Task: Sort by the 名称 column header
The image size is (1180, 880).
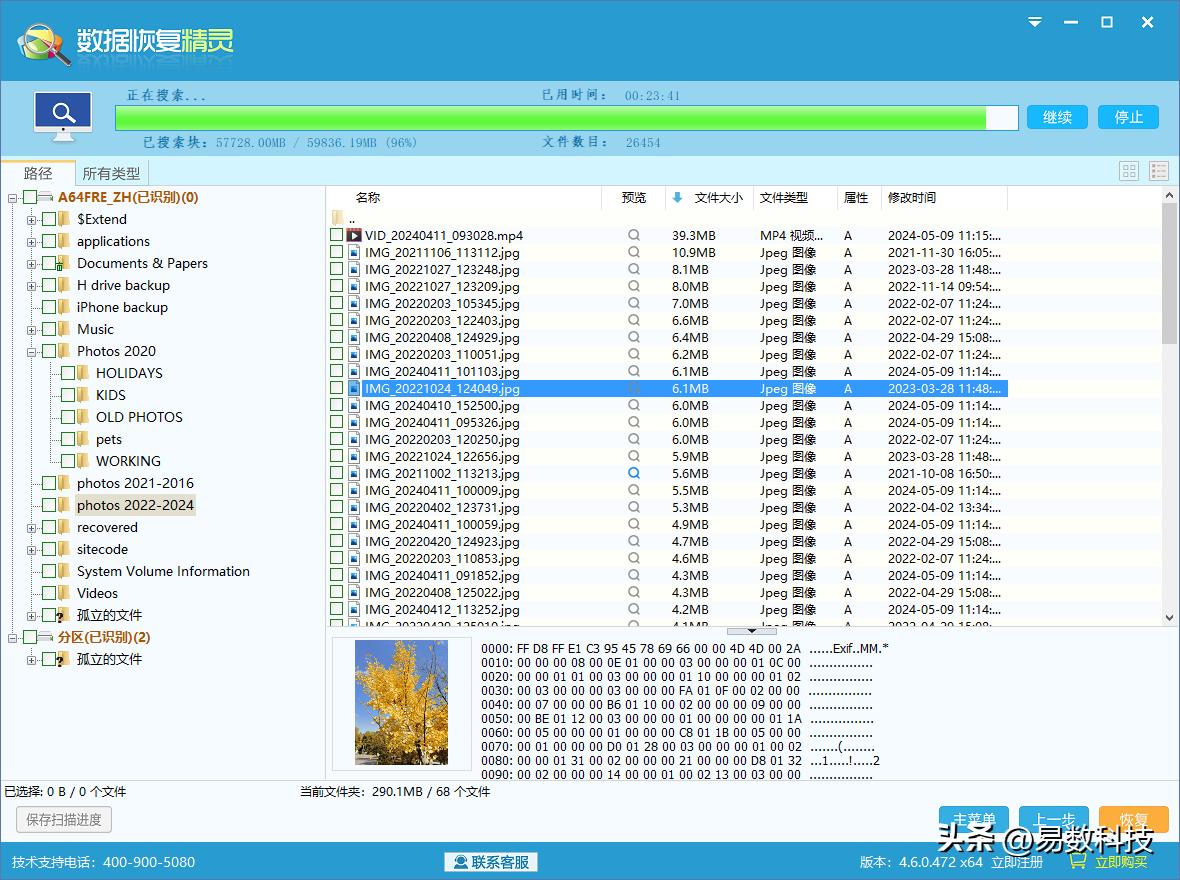Action: 367,197
